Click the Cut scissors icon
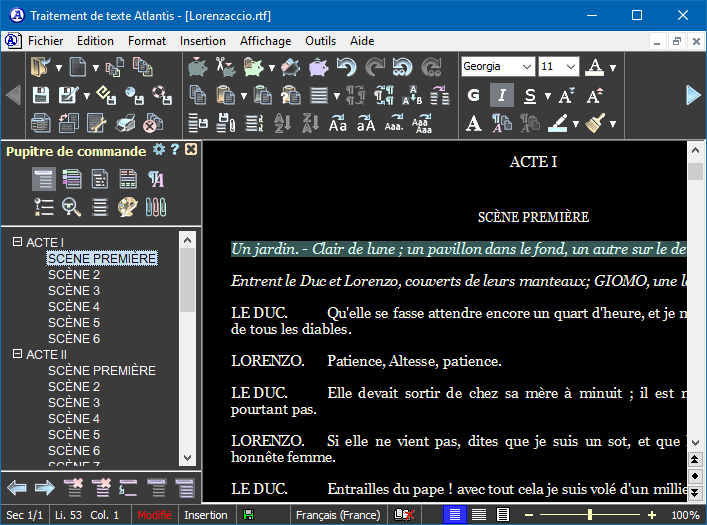 coord(225,67)
